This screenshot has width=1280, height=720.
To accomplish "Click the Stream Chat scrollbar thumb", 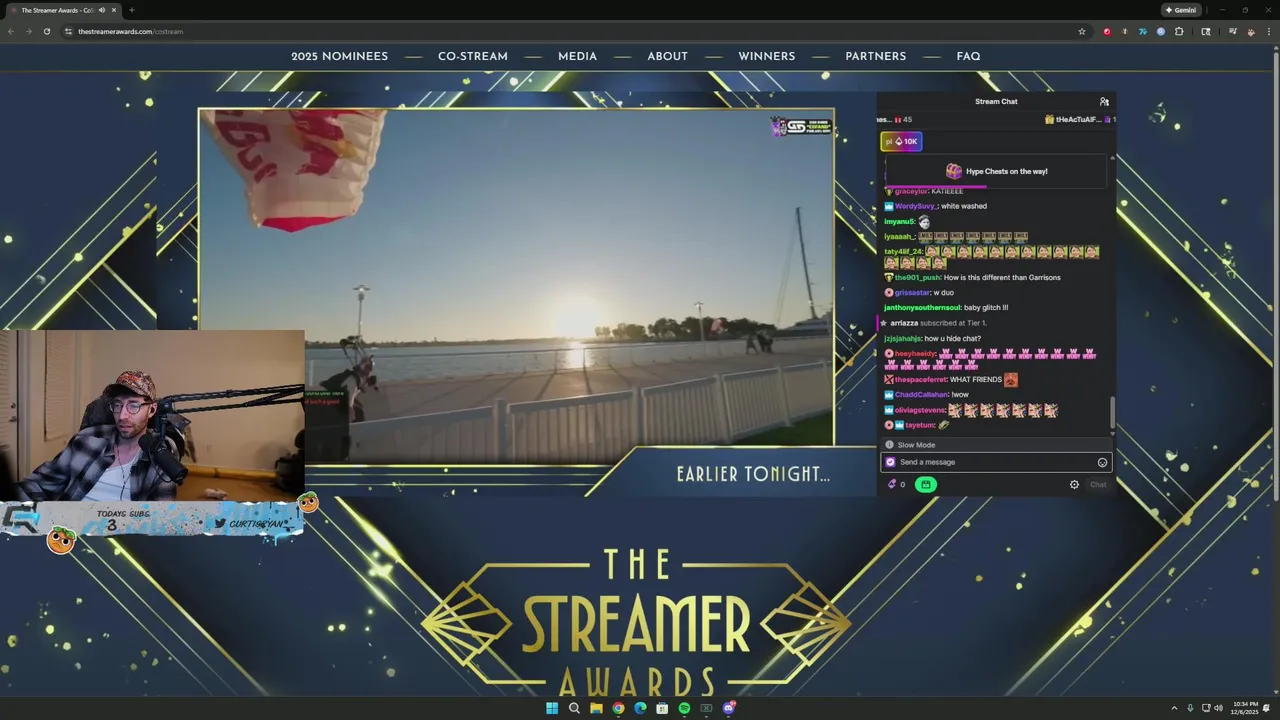I will 1112,412.
